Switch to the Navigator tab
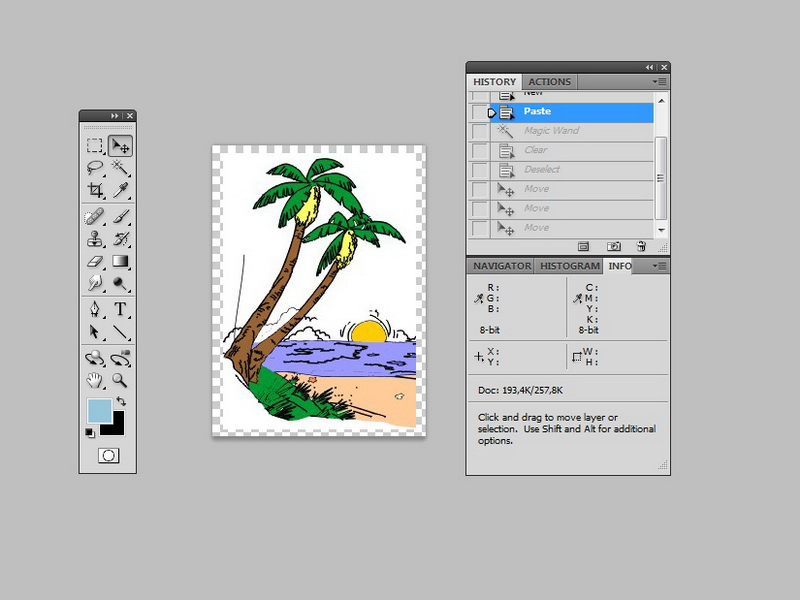This screenshot has height=600, width=800. tap(502, 266)
